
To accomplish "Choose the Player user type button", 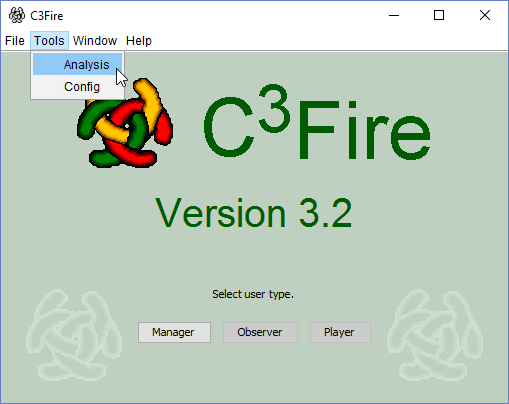I will coord(340,332).
